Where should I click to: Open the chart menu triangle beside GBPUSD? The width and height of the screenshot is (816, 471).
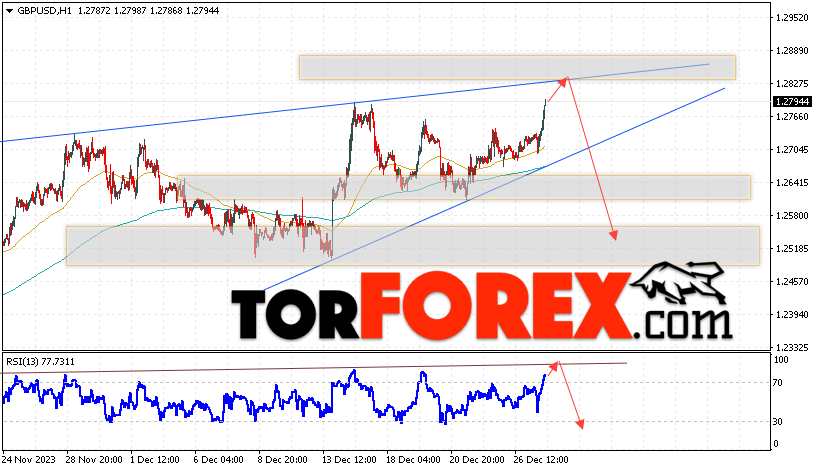[x=9, y=11]
